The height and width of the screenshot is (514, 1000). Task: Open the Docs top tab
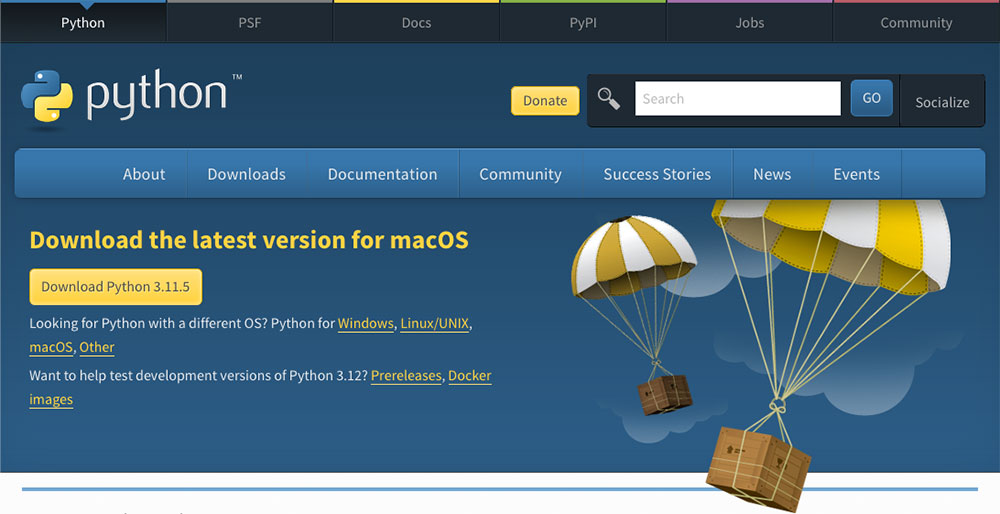pos(416,23)
